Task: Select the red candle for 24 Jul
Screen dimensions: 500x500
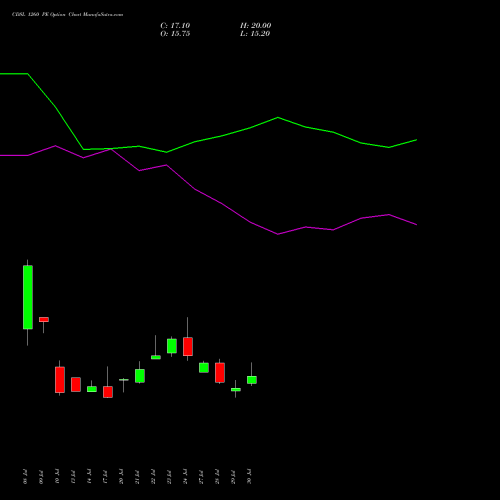Action: coord(188,347)
